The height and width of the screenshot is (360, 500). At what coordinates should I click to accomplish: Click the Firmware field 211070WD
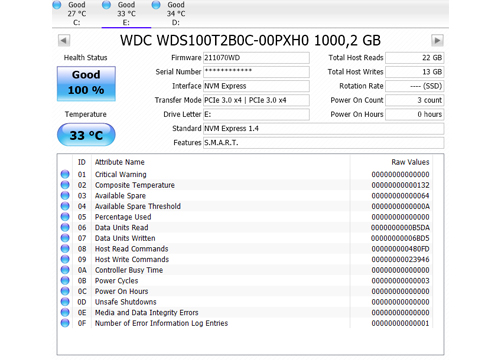256,58
